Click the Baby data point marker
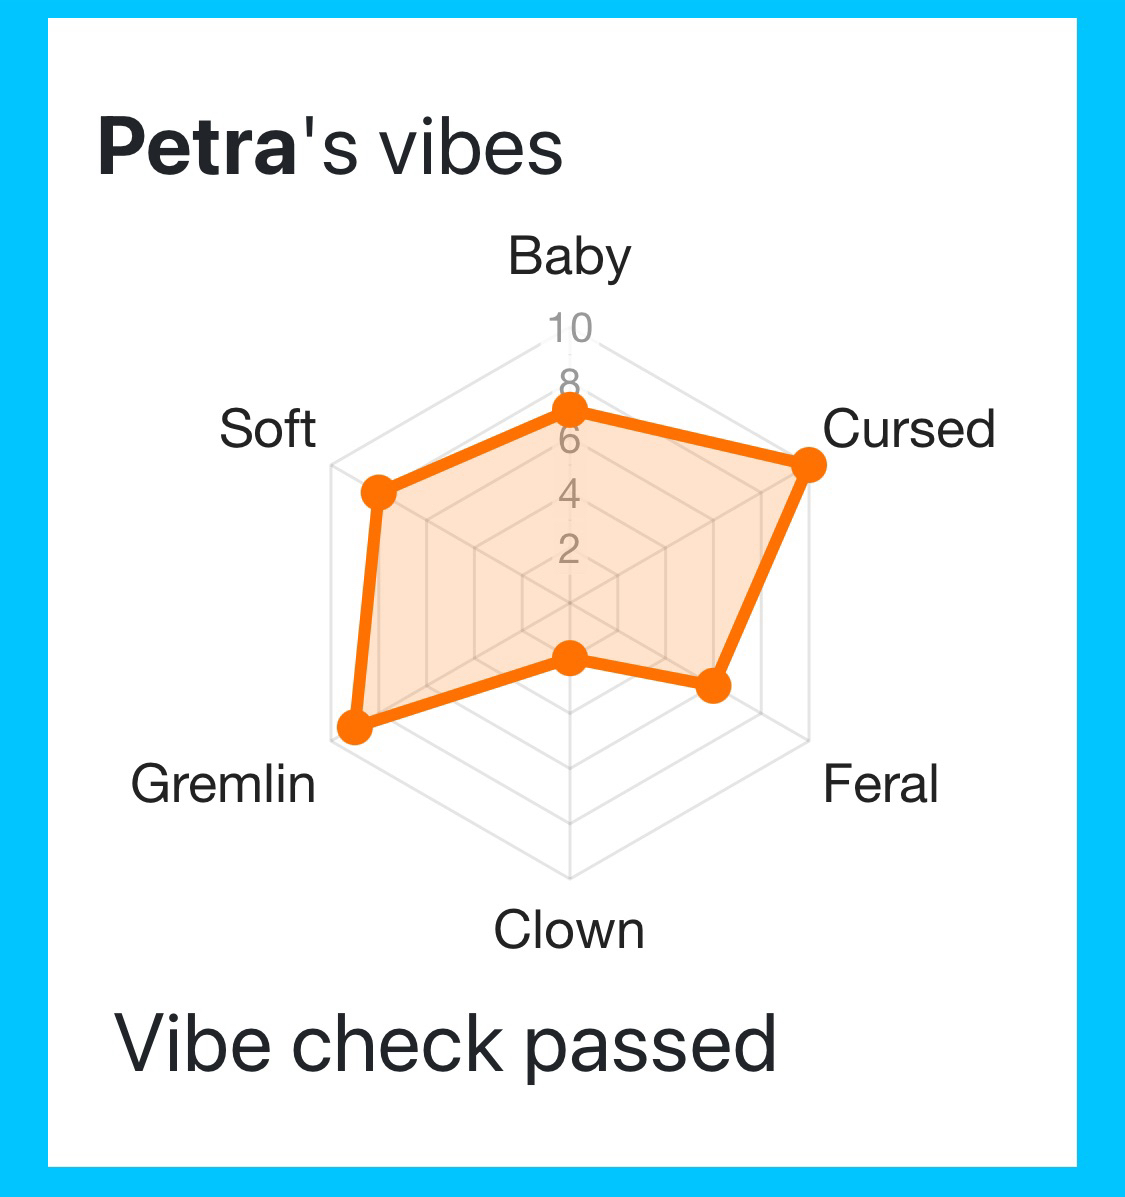The image size is (1125, 1197). (x=569, y=410)
